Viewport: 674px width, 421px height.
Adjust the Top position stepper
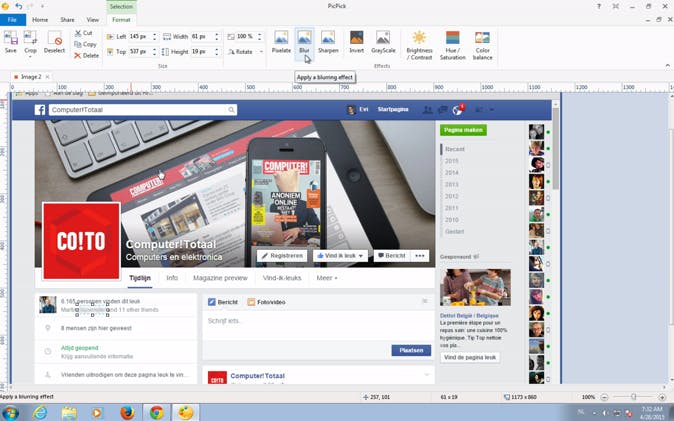pyautogui.click(x=155, y=52)
